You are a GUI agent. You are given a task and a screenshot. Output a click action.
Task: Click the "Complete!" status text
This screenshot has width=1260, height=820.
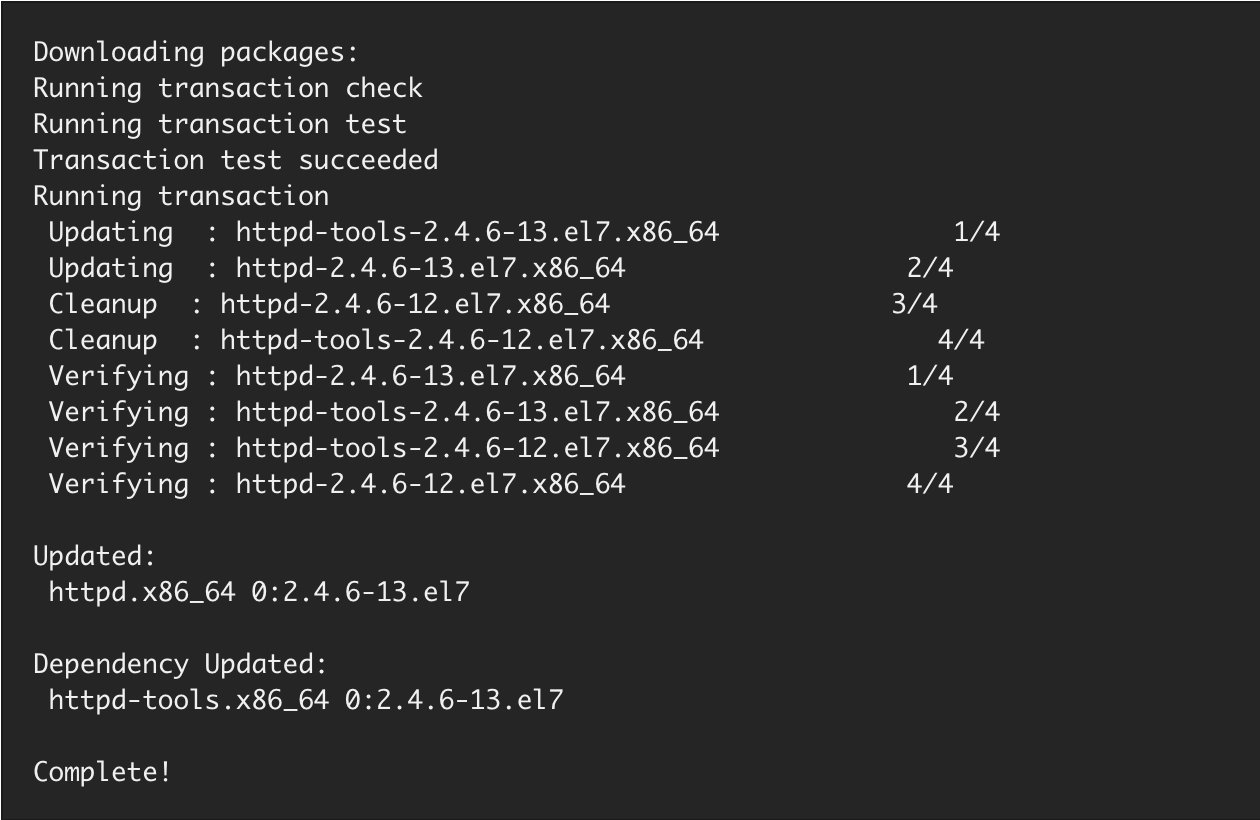coord(102,772)
